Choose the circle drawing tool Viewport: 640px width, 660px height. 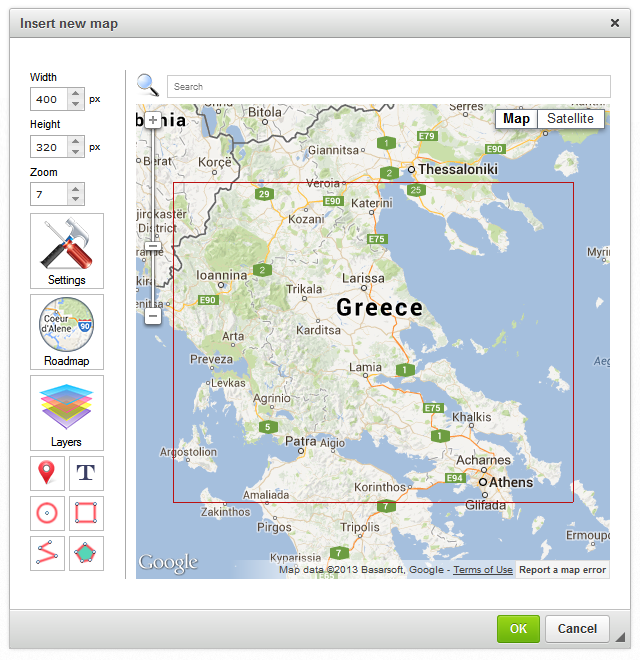tap(48, 514)
